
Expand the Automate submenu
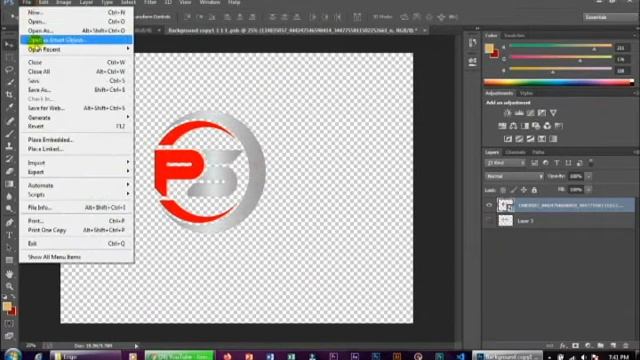[76, 185]
